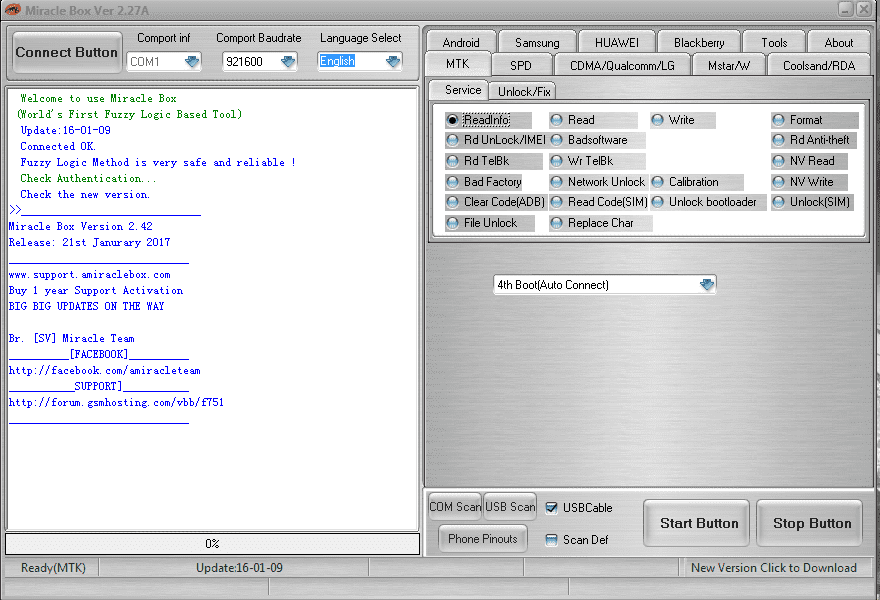Click the facebook.com/amiracleteam link text
880x600 pixels.
pyautogui.click(x=104, y=370)
